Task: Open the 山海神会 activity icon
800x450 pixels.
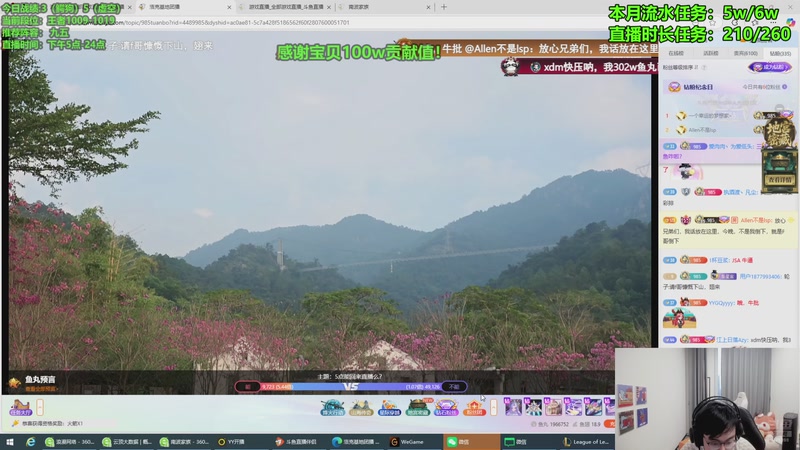Action: [x=361, y=408]
